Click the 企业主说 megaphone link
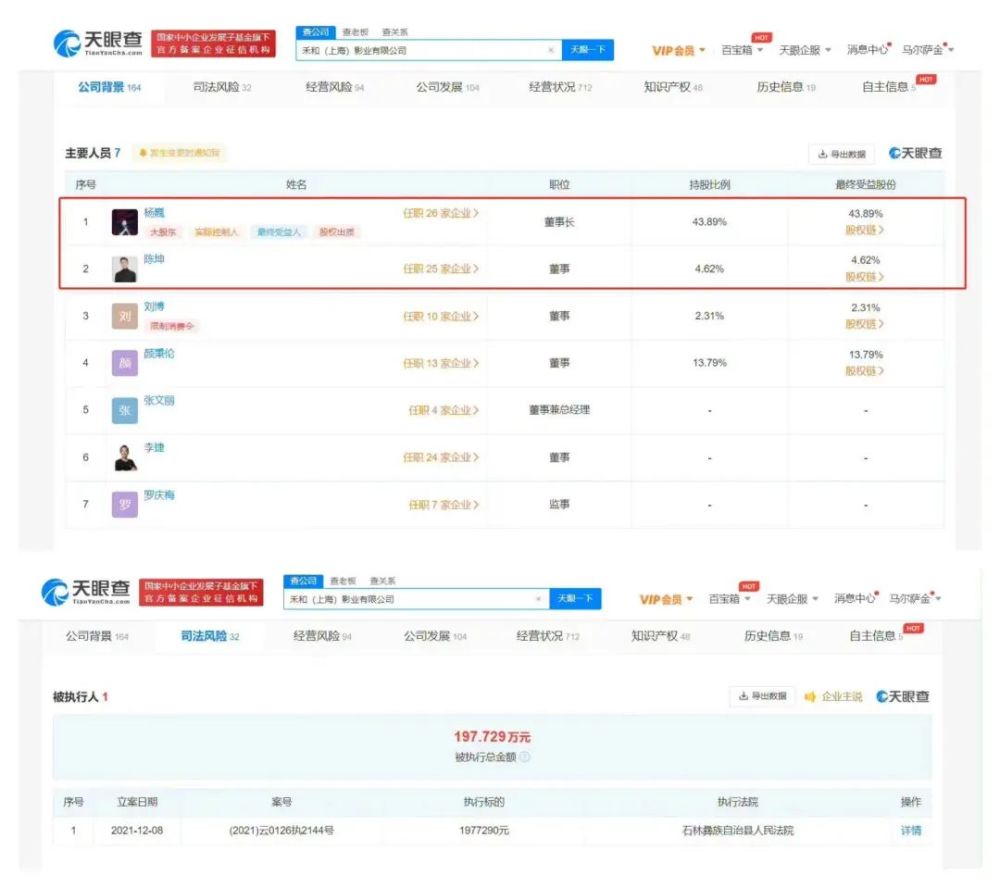1000x888 pixels. tap(834, 697)
